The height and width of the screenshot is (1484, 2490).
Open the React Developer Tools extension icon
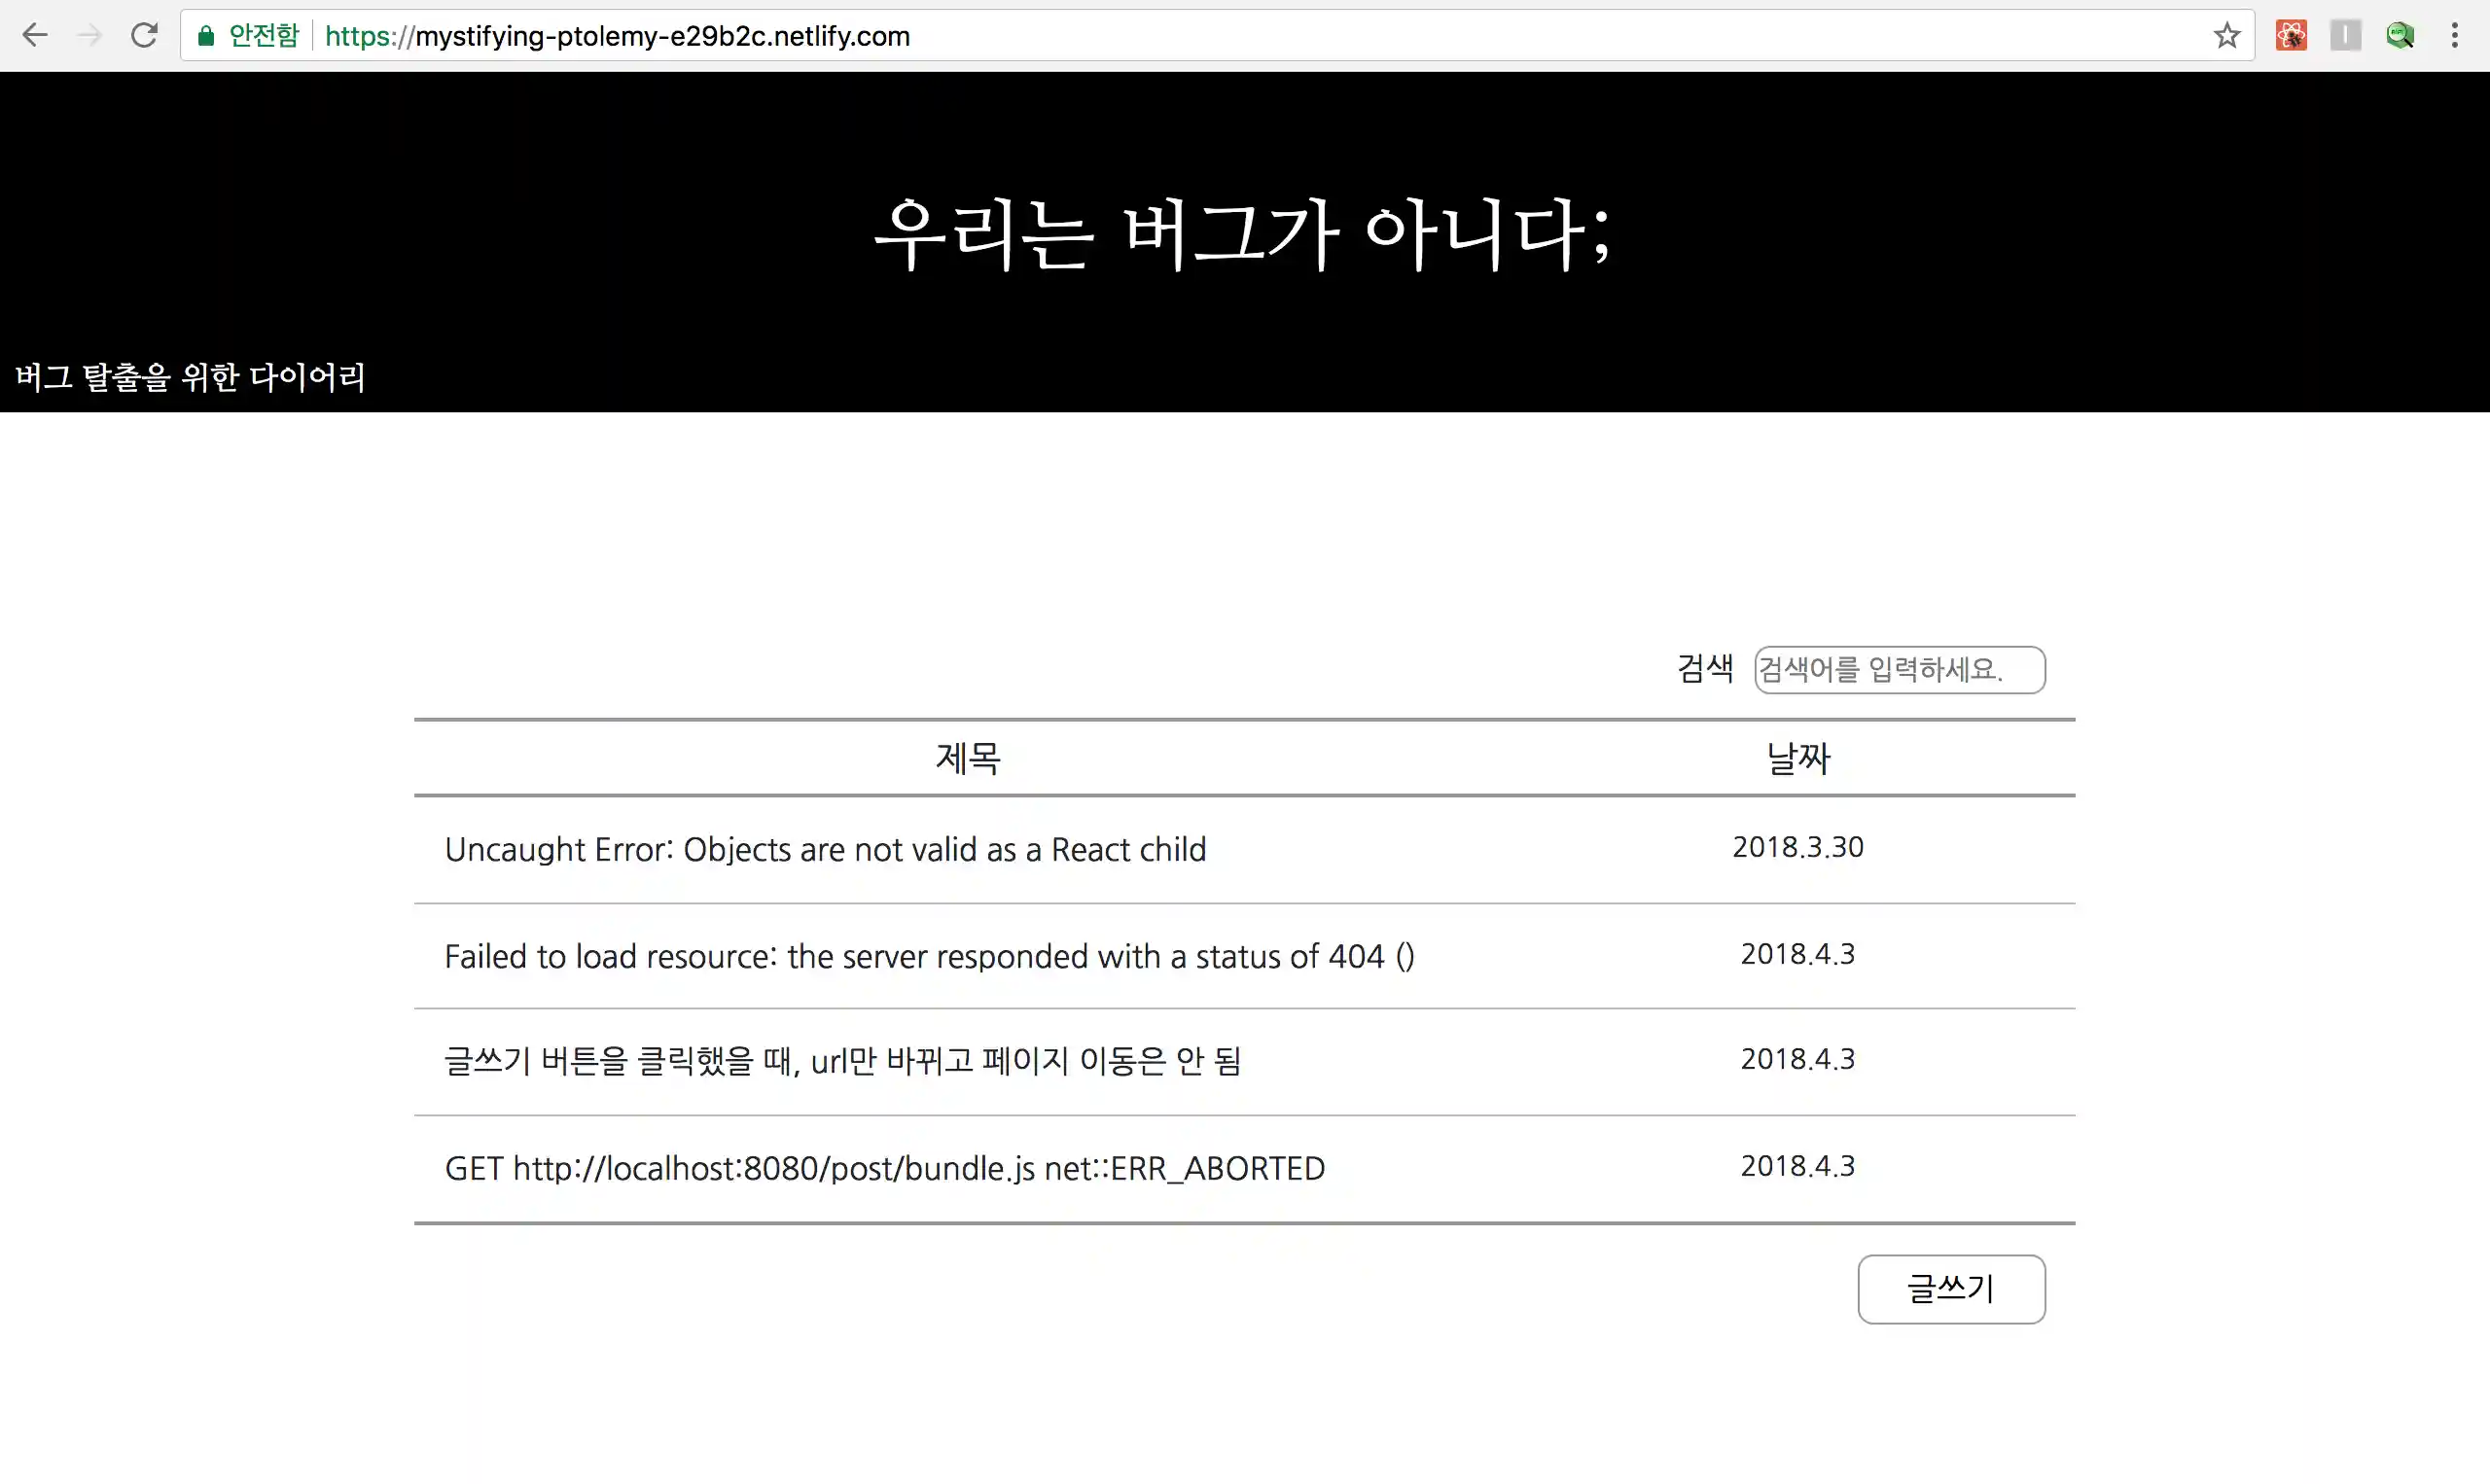pyautogui.click(x=2291, y=35)
